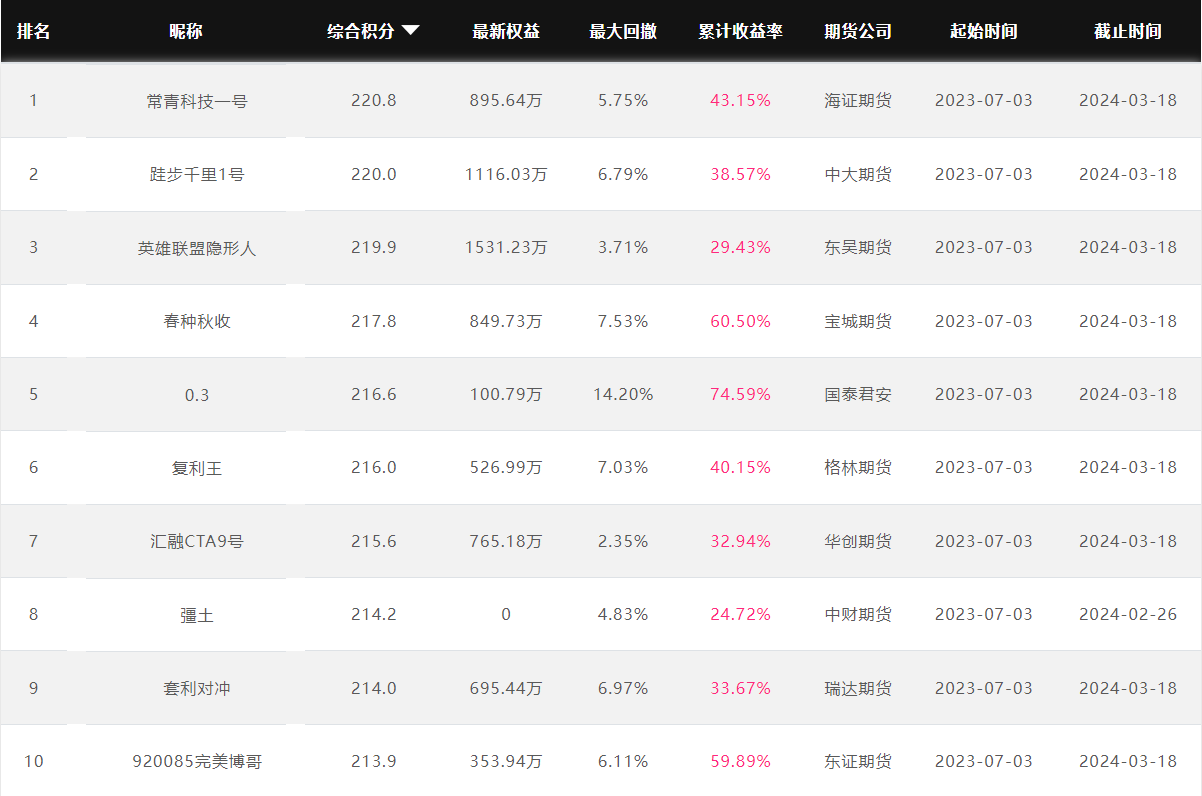Viewport: 1202px width, 796px height.
Task: Click the 7.53% max drawdown value
Action: click(623, 321)
